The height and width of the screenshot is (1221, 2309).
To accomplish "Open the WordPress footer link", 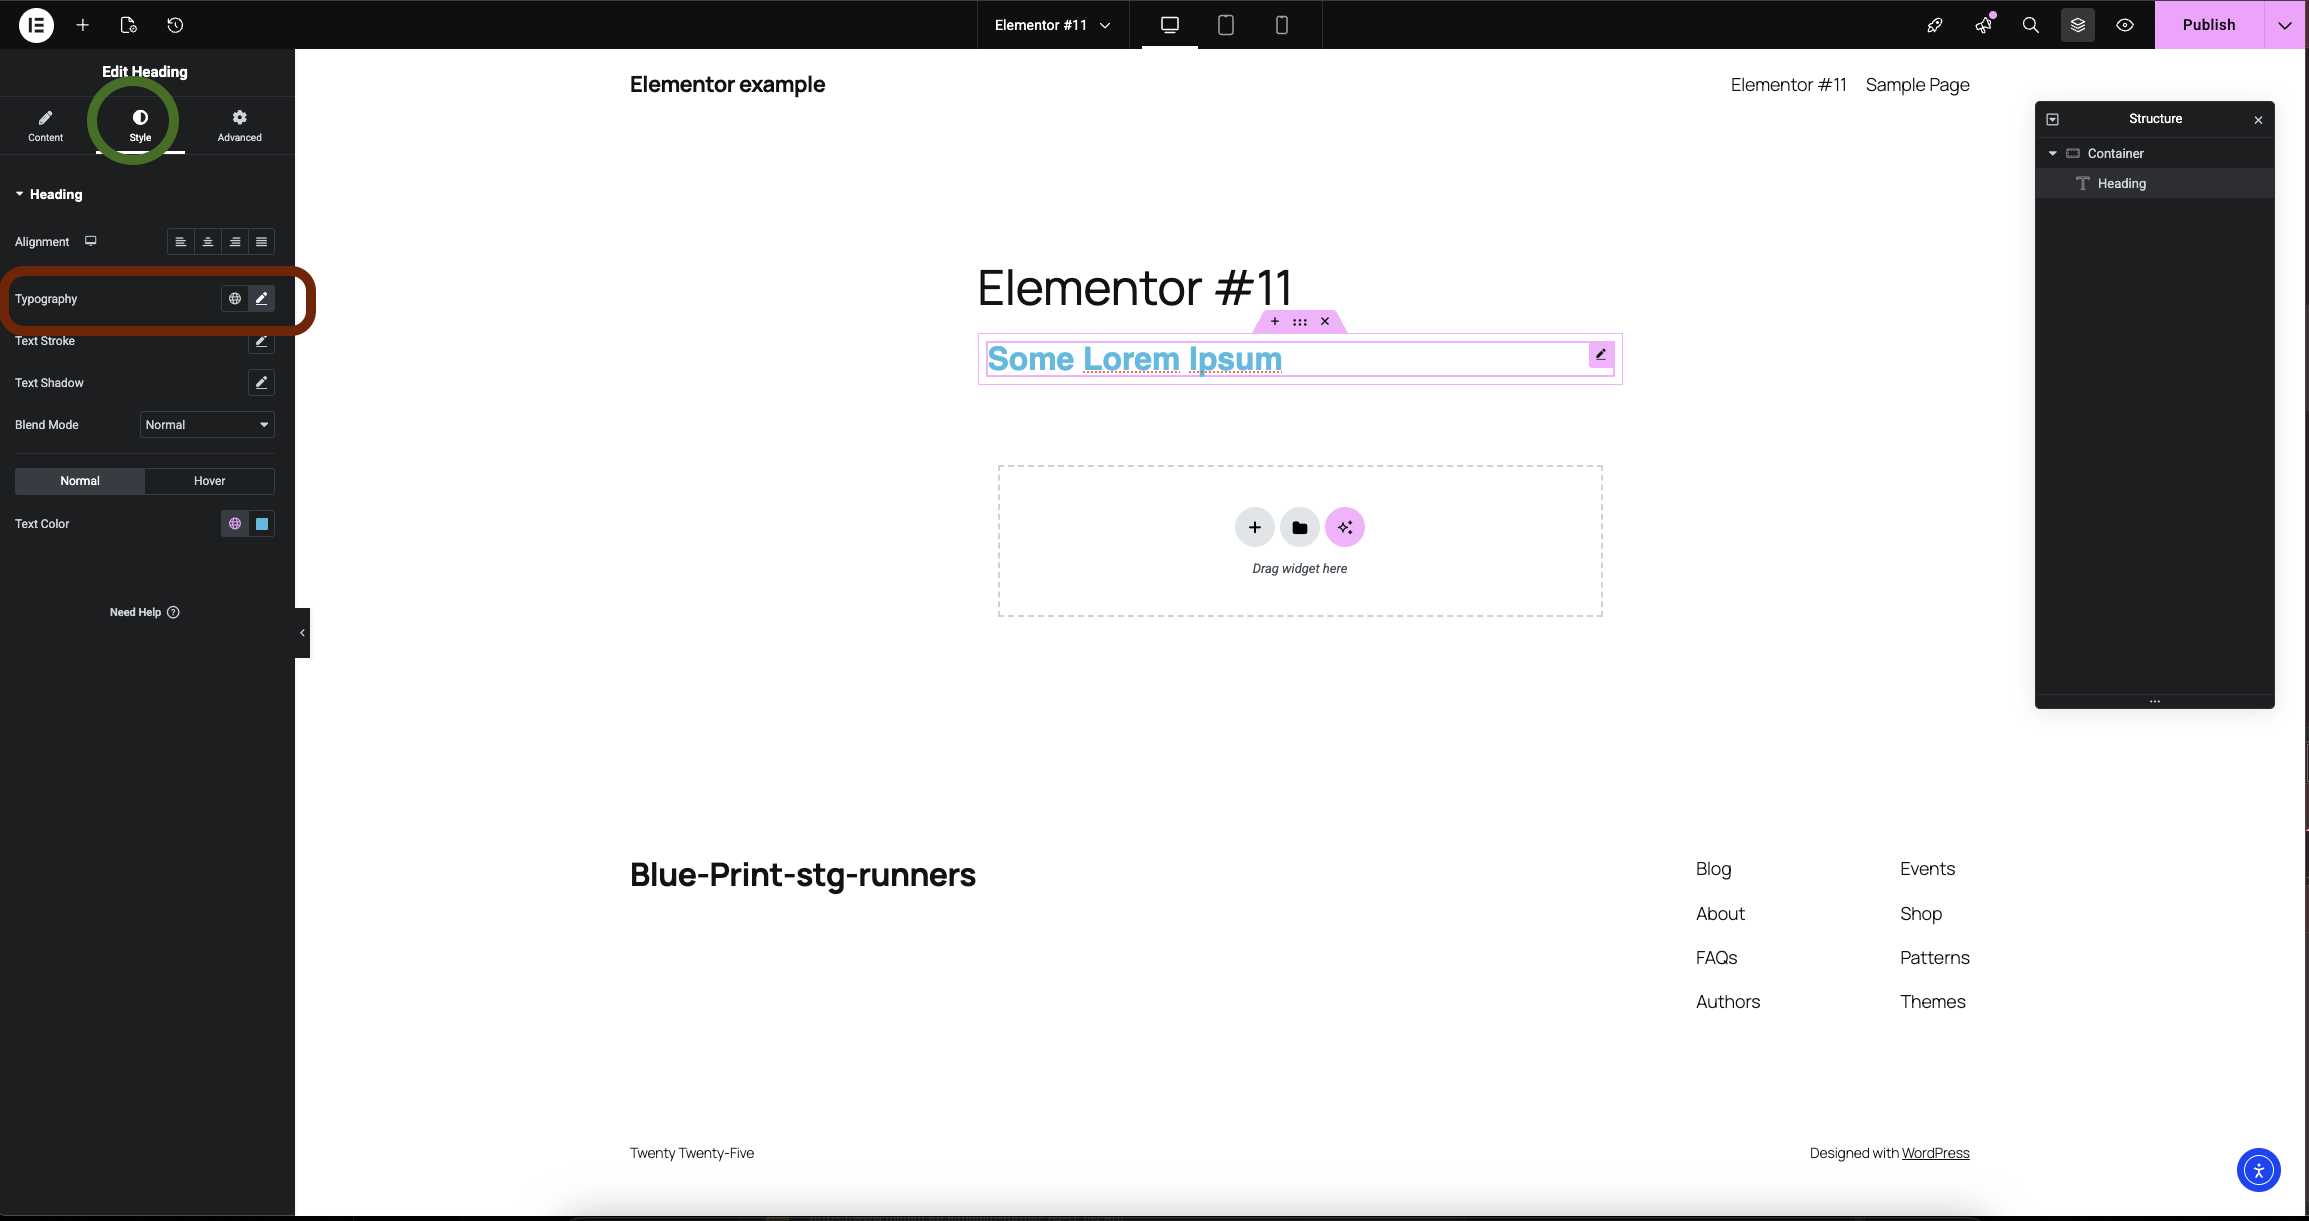I will 1935,1153.
